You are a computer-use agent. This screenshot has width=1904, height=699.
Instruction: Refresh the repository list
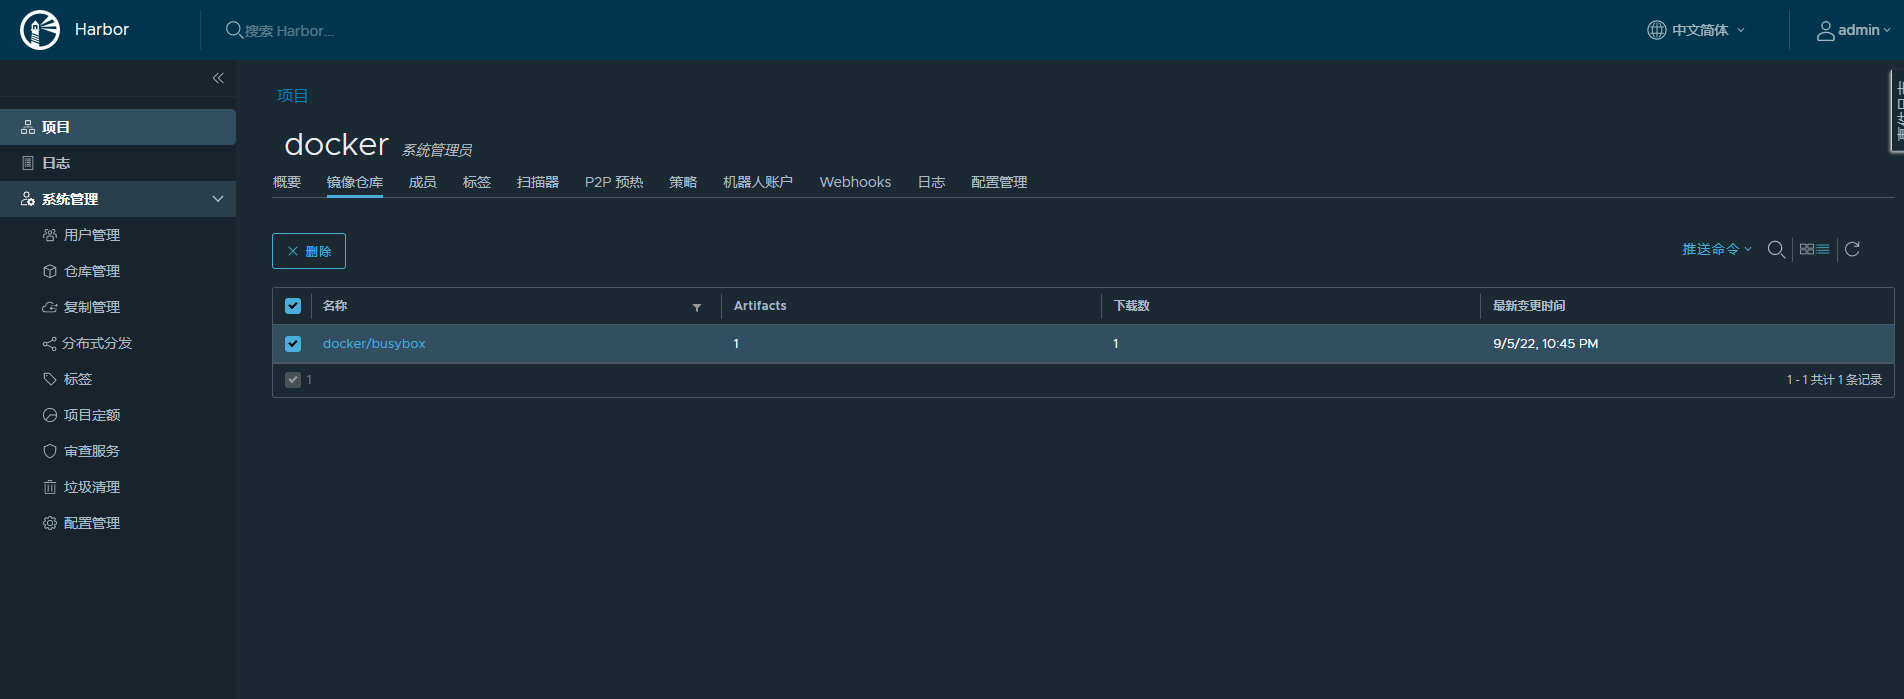tap(1852, 250)
